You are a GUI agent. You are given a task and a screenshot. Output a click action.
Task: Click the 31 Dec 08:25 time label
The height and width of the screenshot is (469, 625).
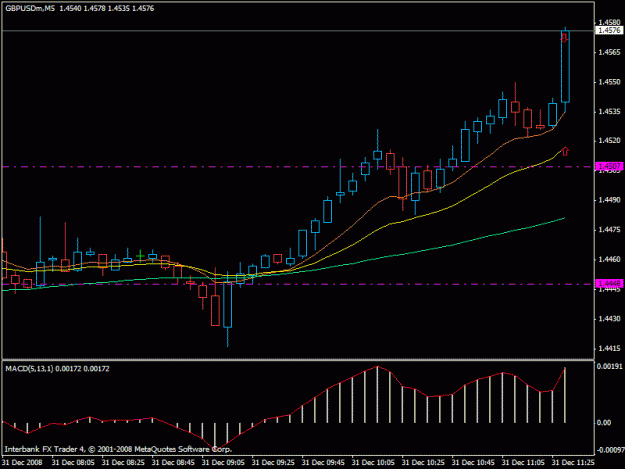pos(124,463)
